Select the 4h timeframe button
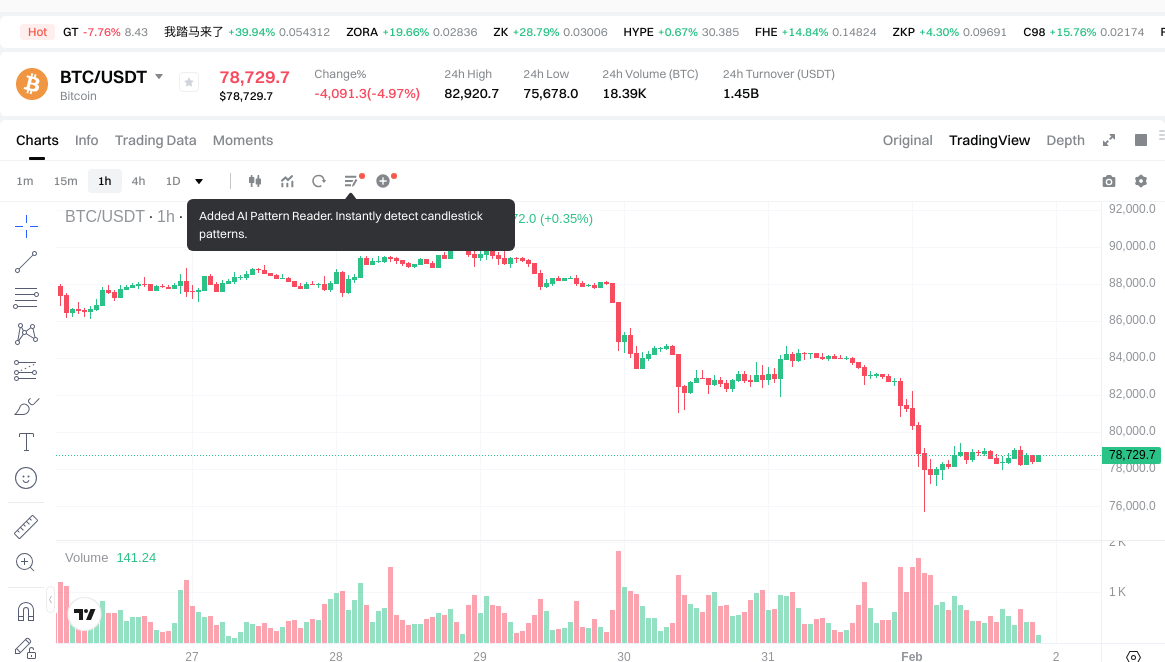 [138, 181]
